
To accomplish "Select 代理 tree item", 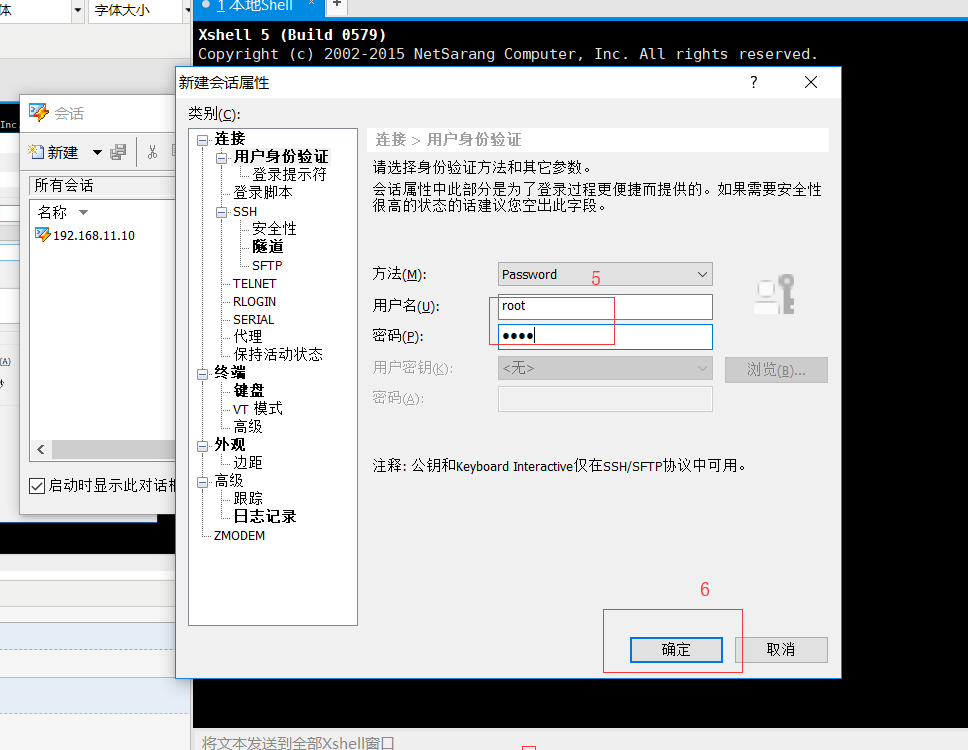I will point(248,336).
